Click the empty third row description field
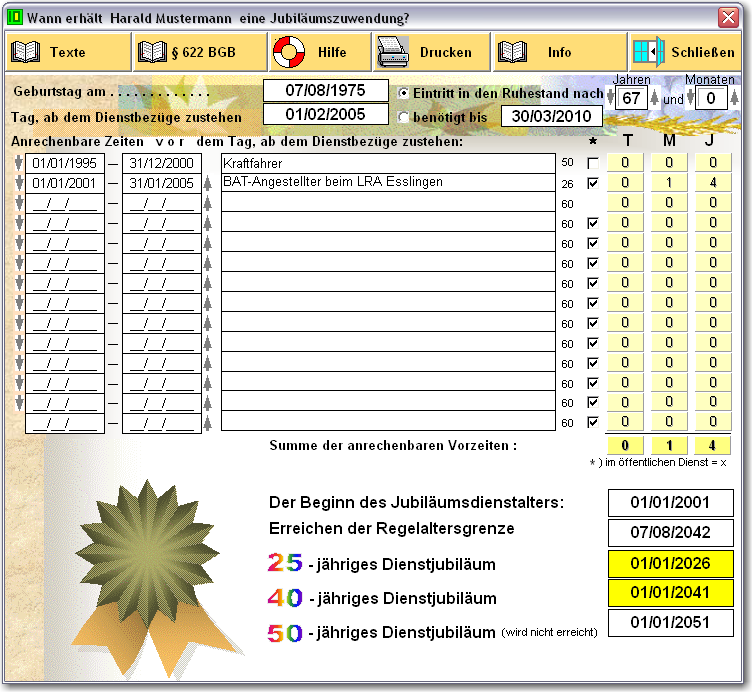752x692 pixels. click(x=388, y=202)
